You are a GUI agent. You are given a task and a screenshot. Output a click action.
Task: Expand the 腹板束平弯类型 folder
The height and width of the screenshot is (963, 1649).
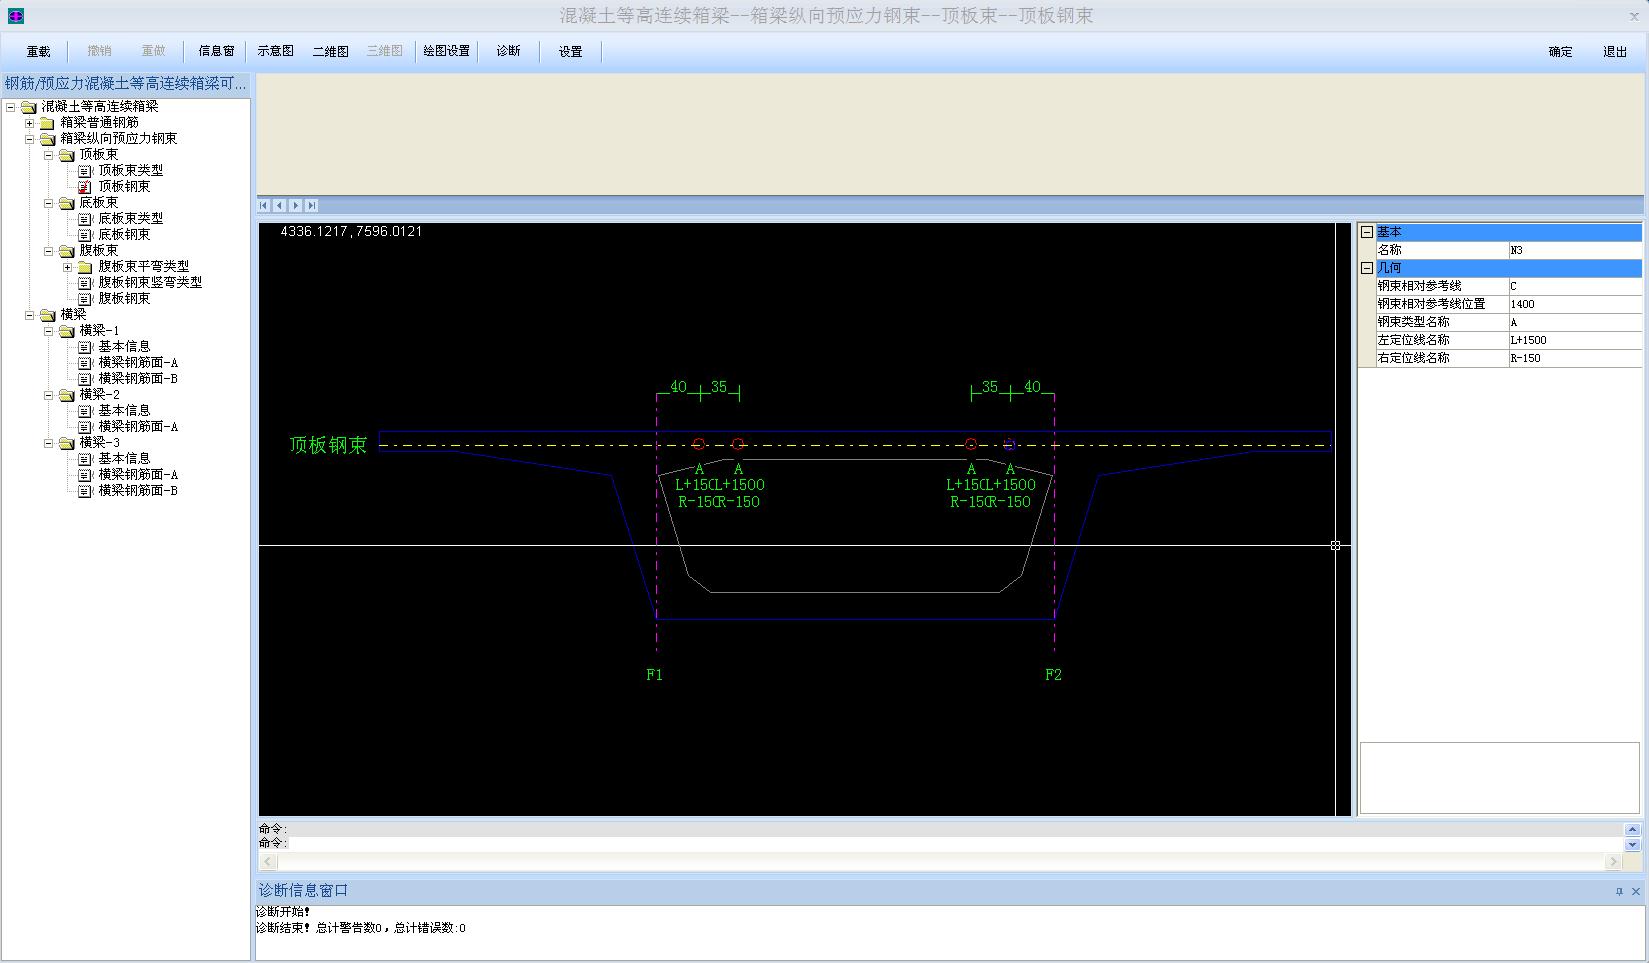pos(67,267)
